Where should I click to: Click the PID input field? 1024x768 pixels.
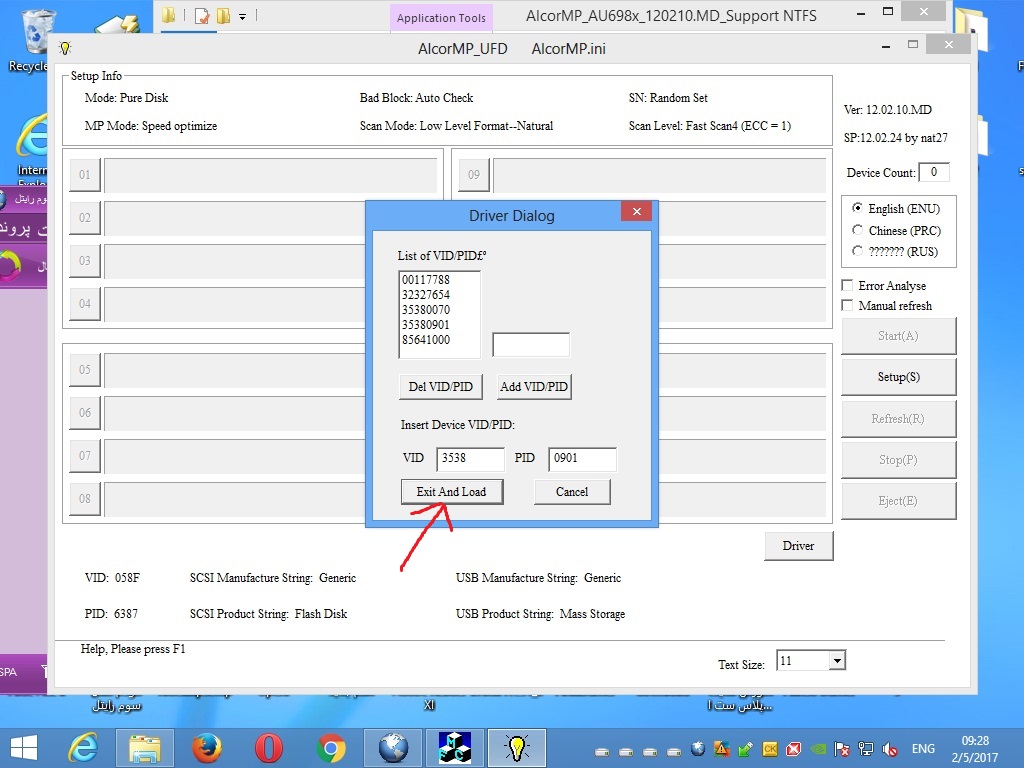click(x=583, y=458)
